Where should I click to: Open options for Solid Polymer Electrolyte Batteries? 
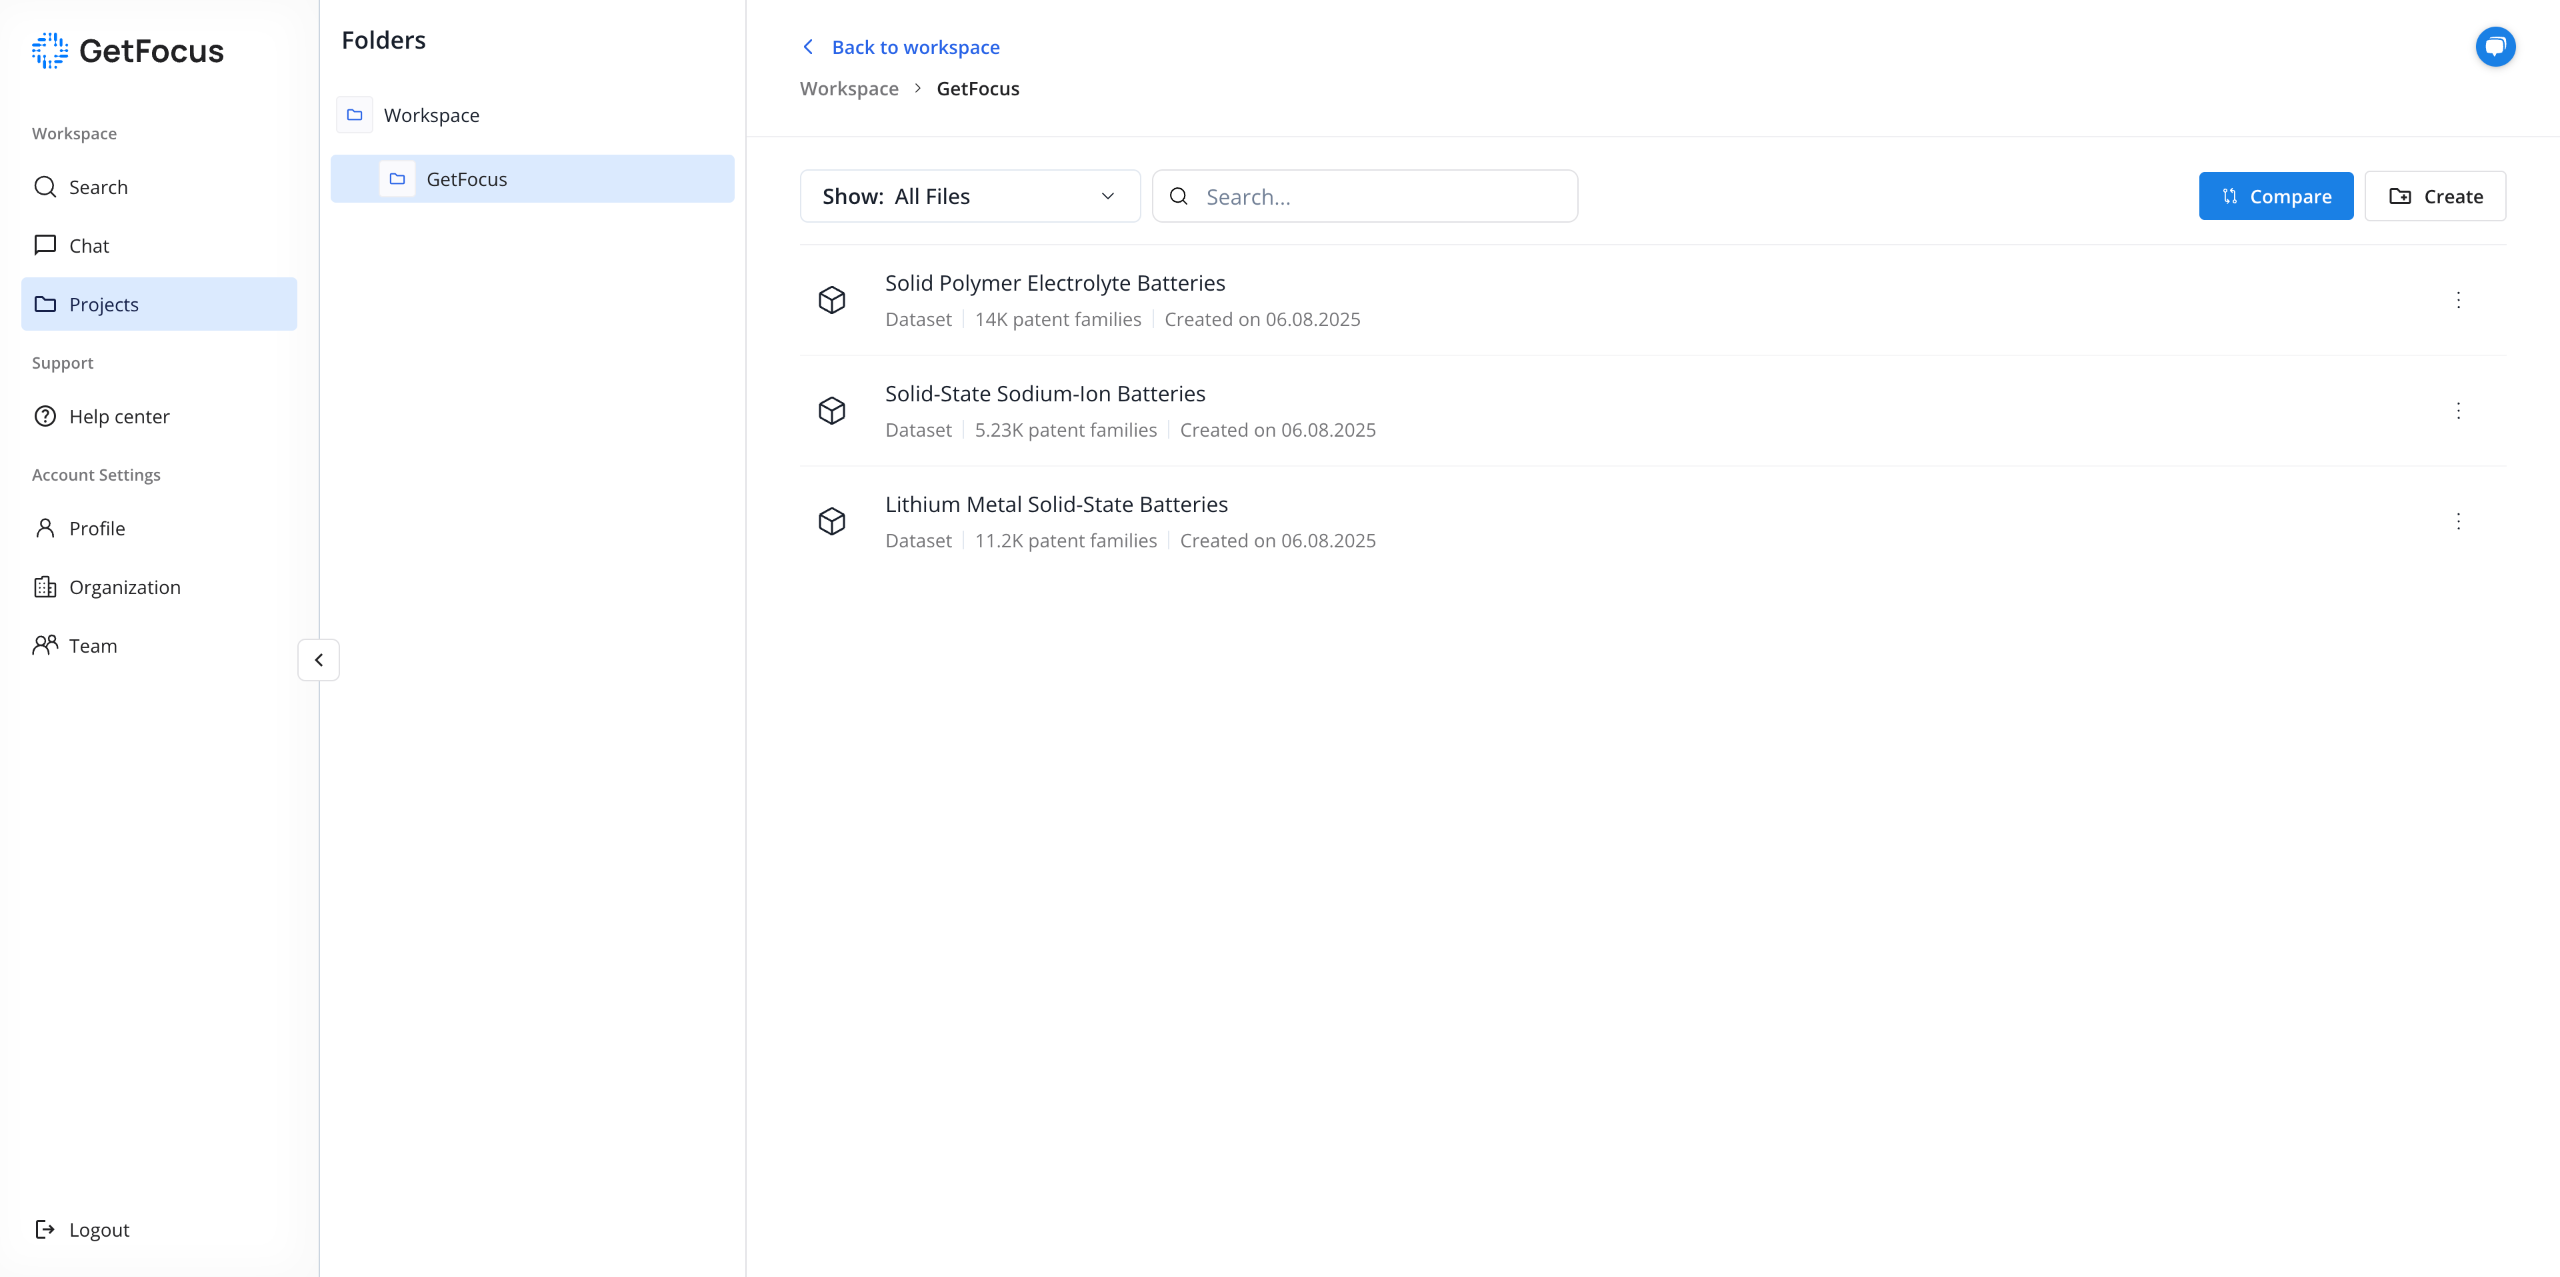[x=2457, y=300]
